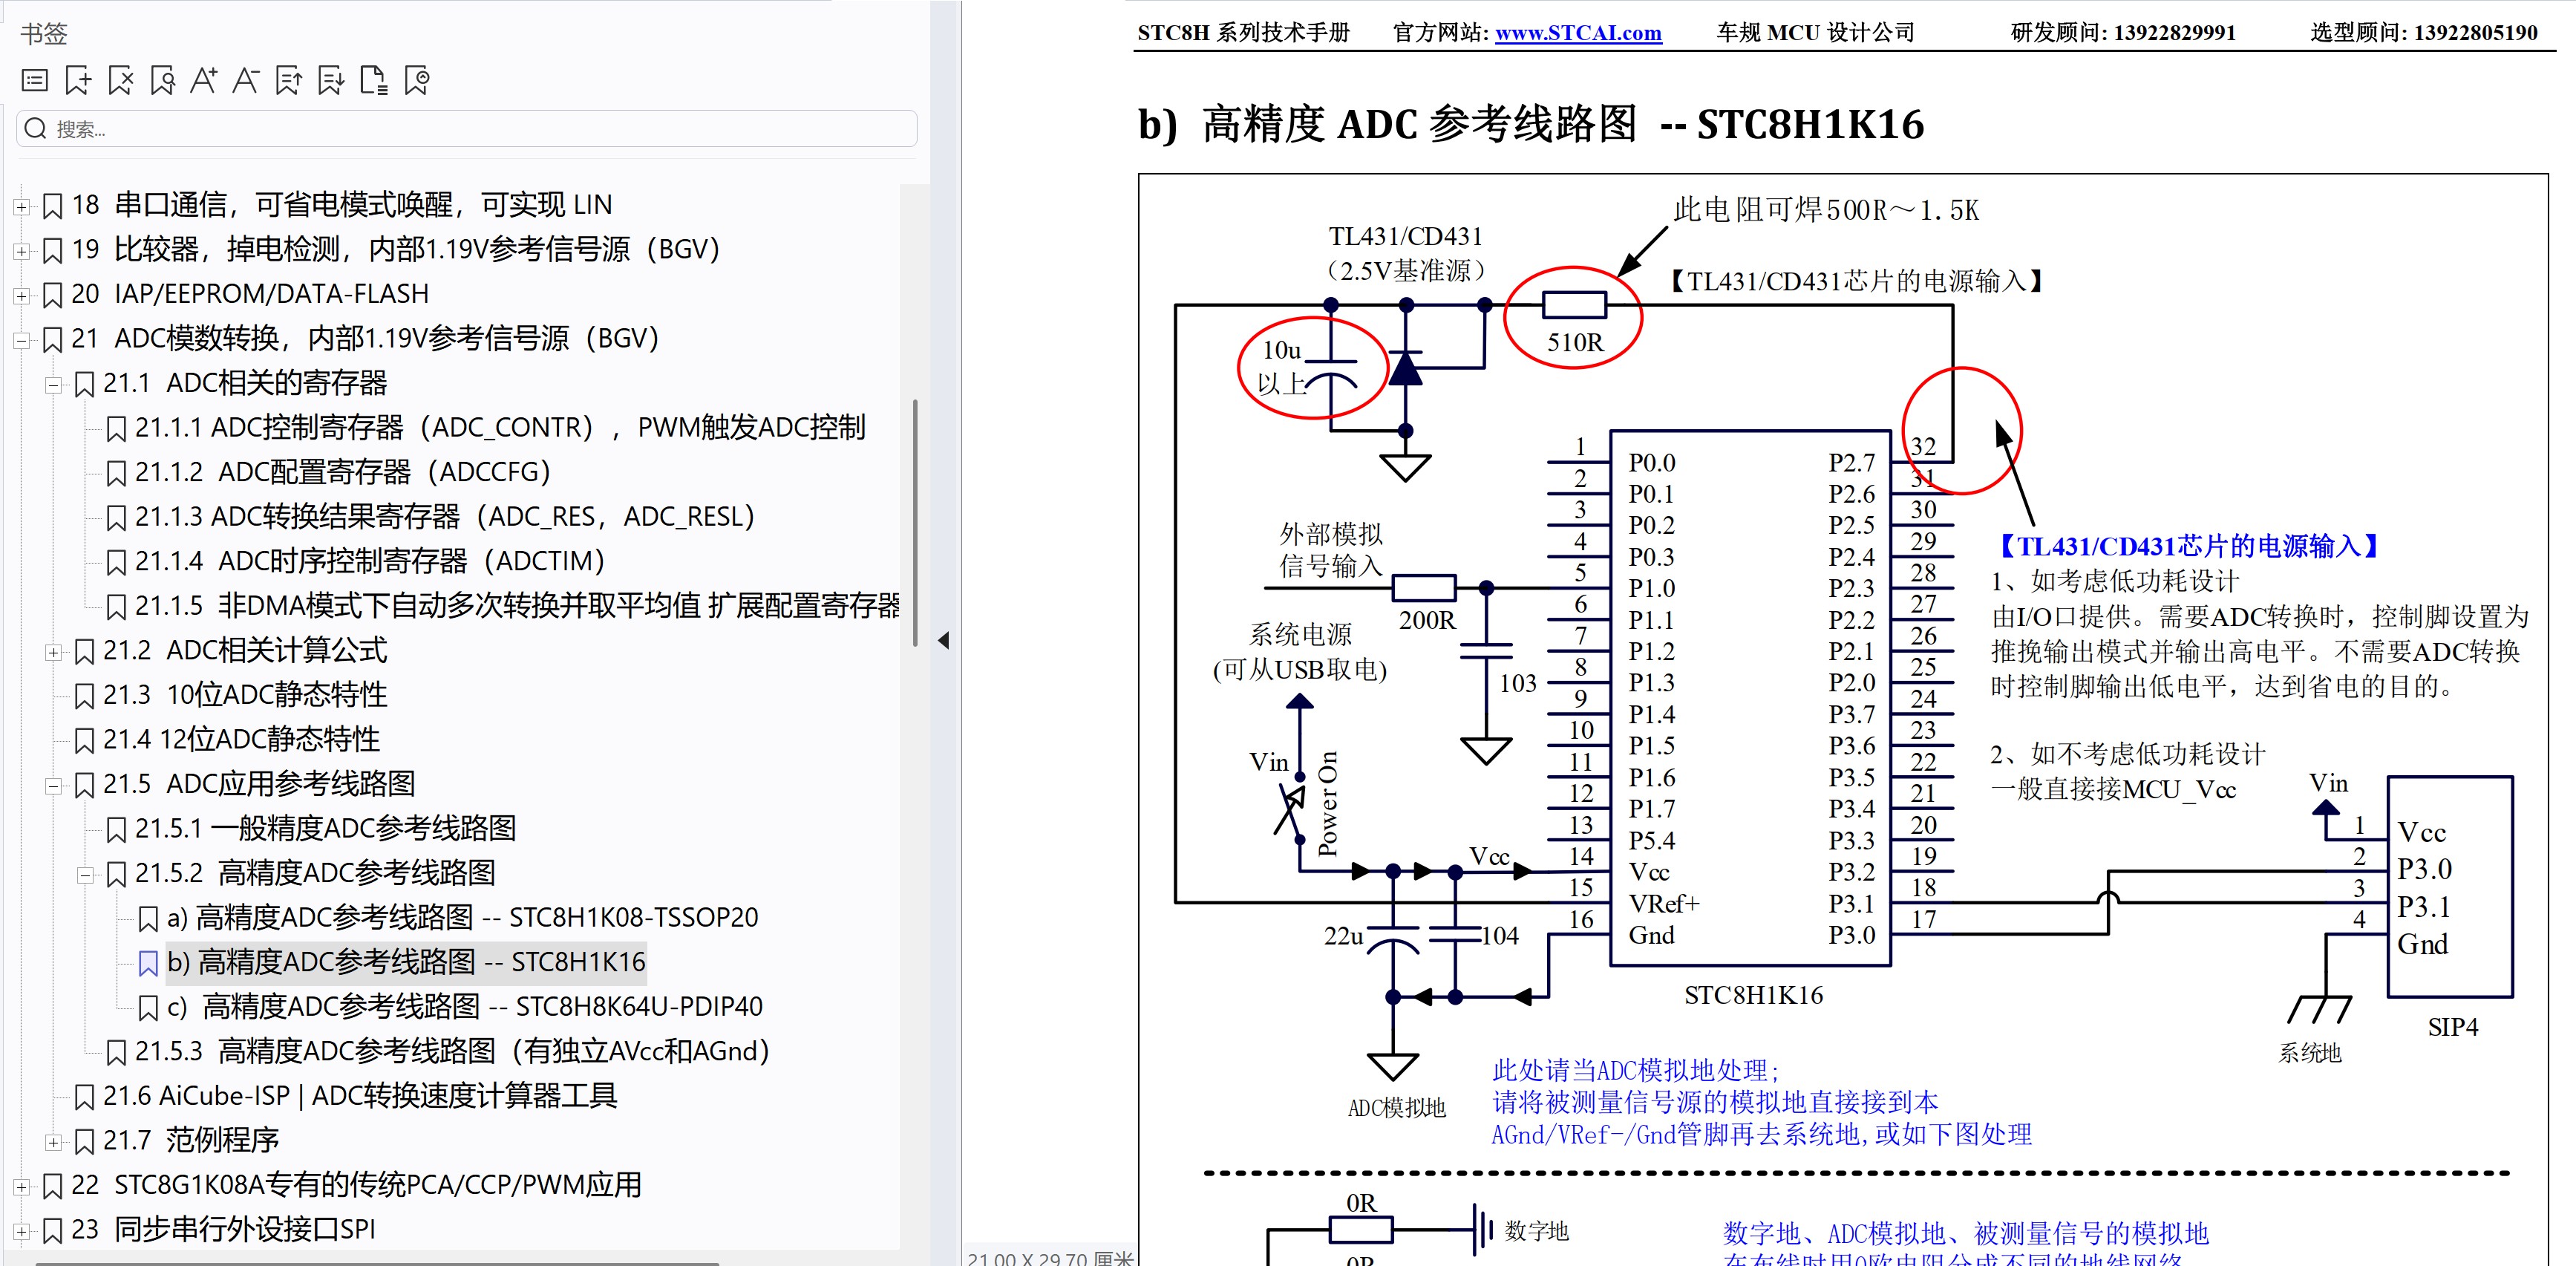Open bookmark 21.5.3 有独立AVcc和AGnd

pyautogui.click(x=452, y=1051)
